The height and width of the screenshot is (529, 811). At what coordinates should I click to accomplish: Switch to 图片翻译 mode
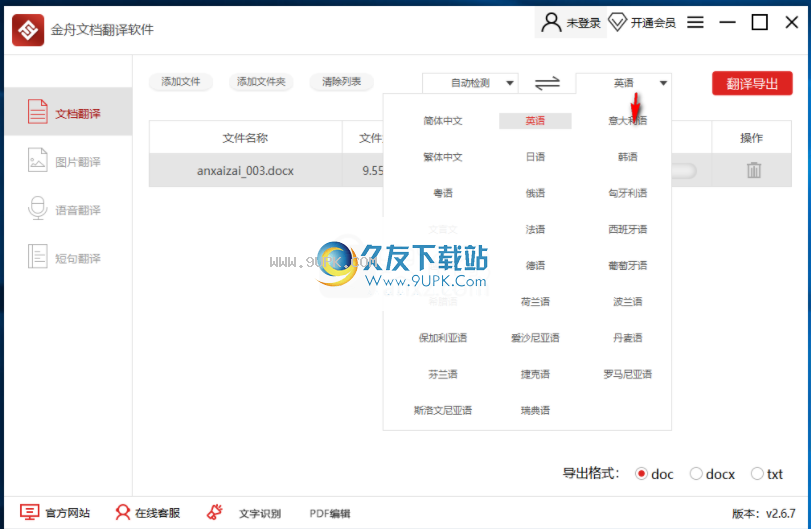click(68, 161)
